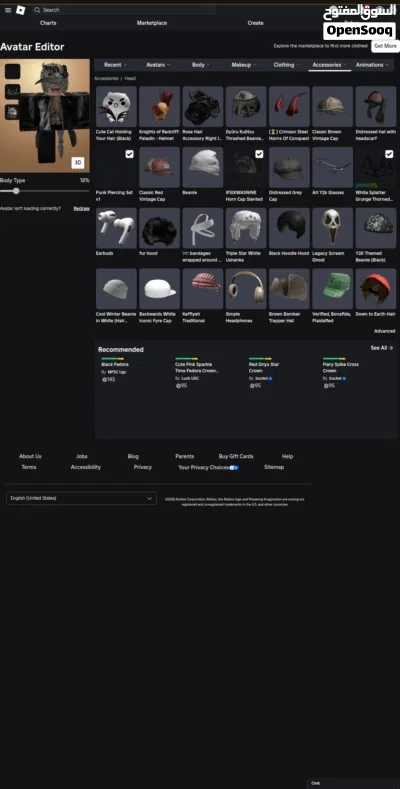Viewport: 400px width, 789px height.
Task: Click the avatar preview image
Action: 45,116
